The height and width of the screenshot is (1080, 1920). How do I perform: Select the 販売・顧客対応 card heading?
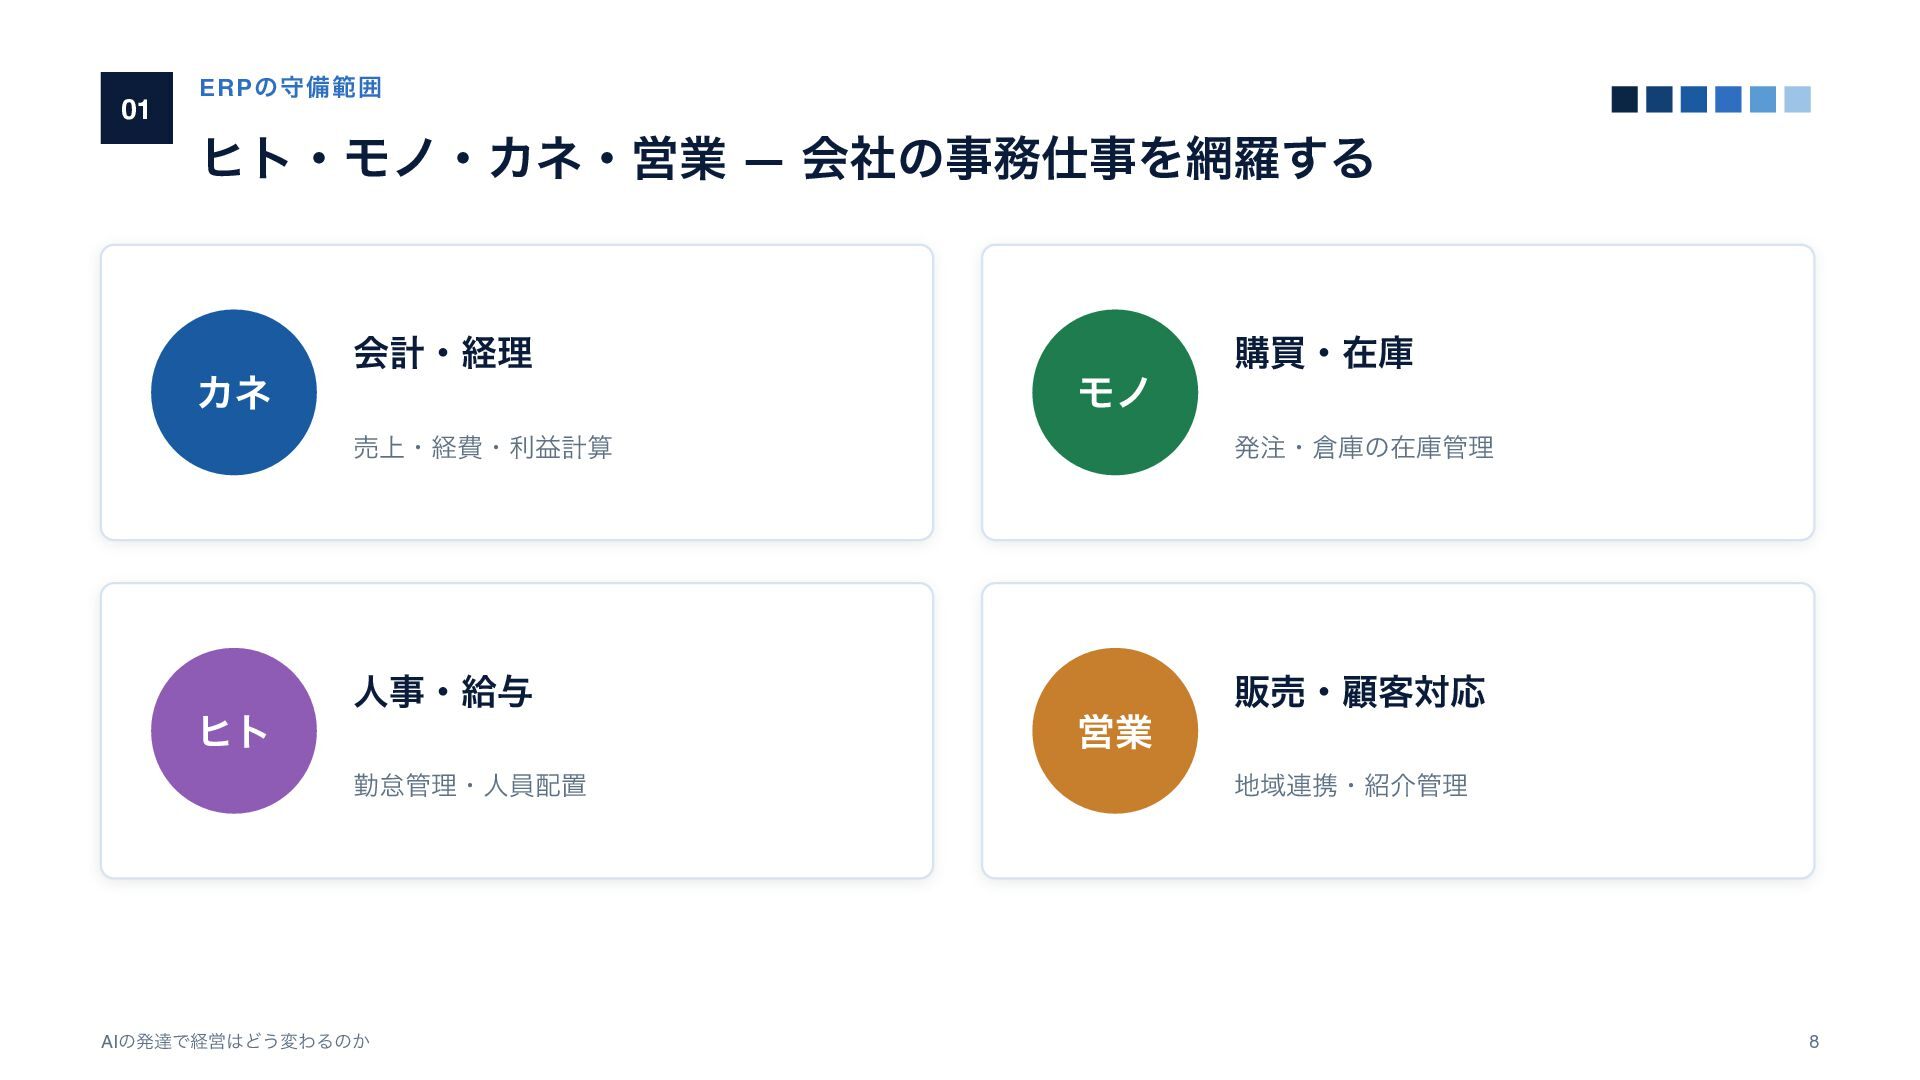coord(1360,691)
